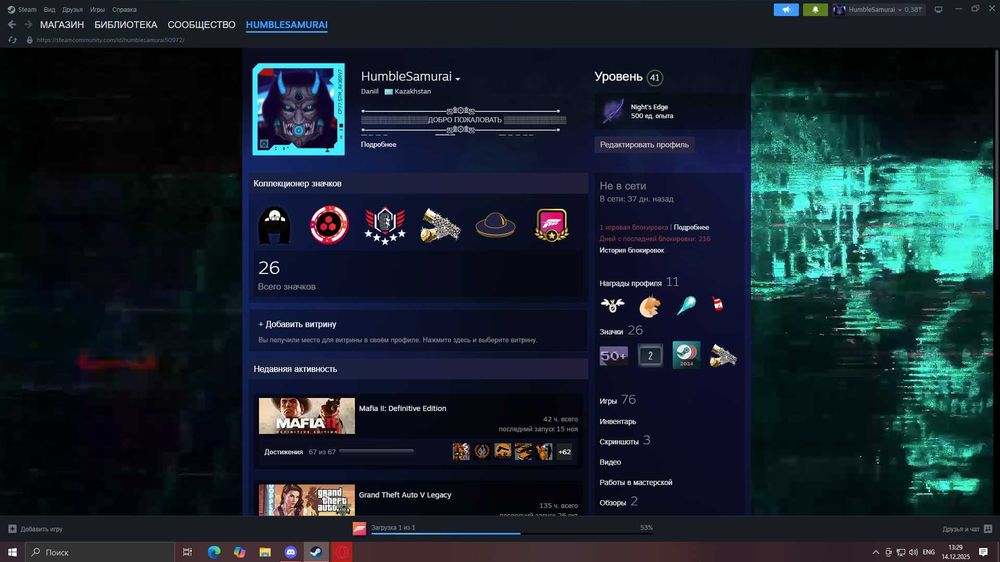The width and height of the screenshot is (1000, 562).
Task: Open the bullet badge in sidebar
Action: point(723,356)
